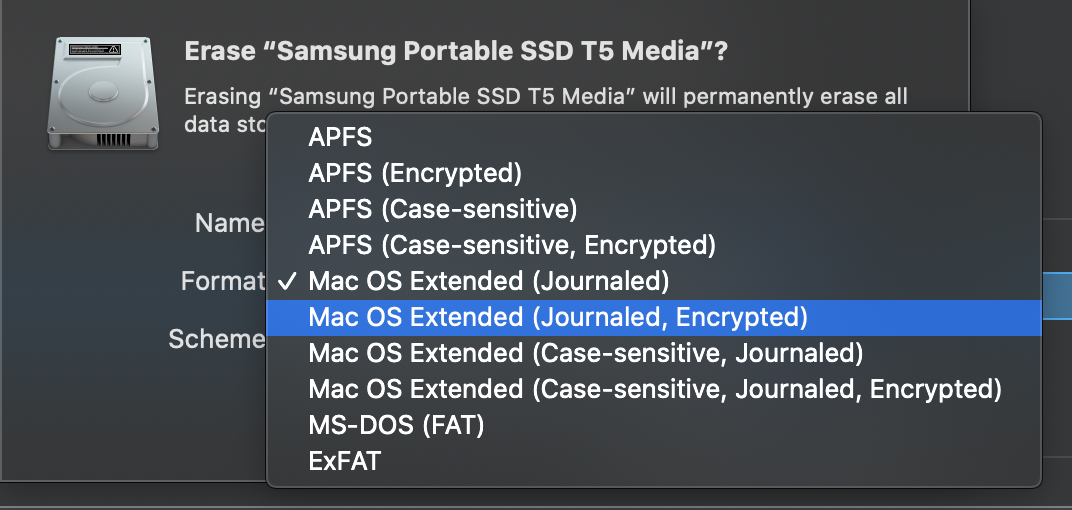Click the Format label
The width and height of the screenshot is (1072, 510).
[223, 281]
